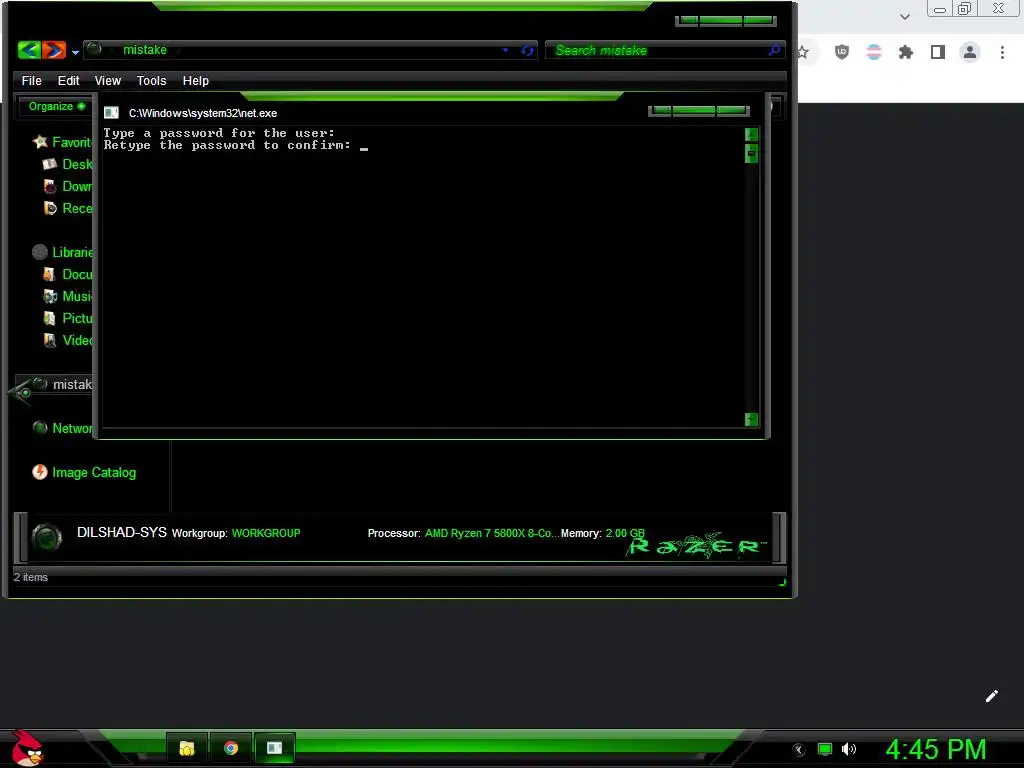Click DILSHAD-SYS computer name text
This screenshot has width=1024, height=768.
point(121,532)
